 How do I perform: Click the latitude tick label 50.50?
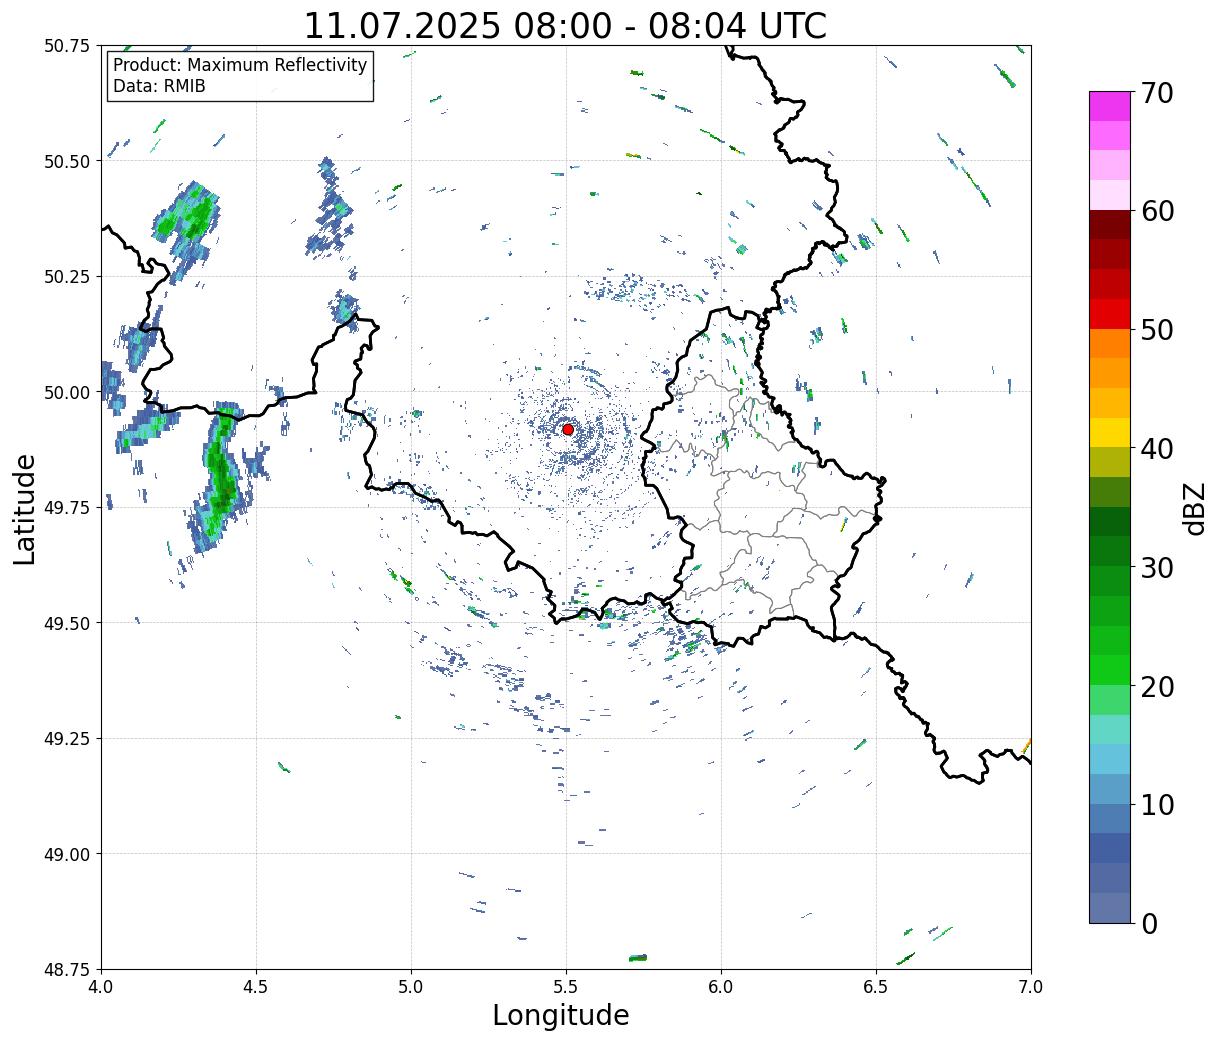(67, 161)
